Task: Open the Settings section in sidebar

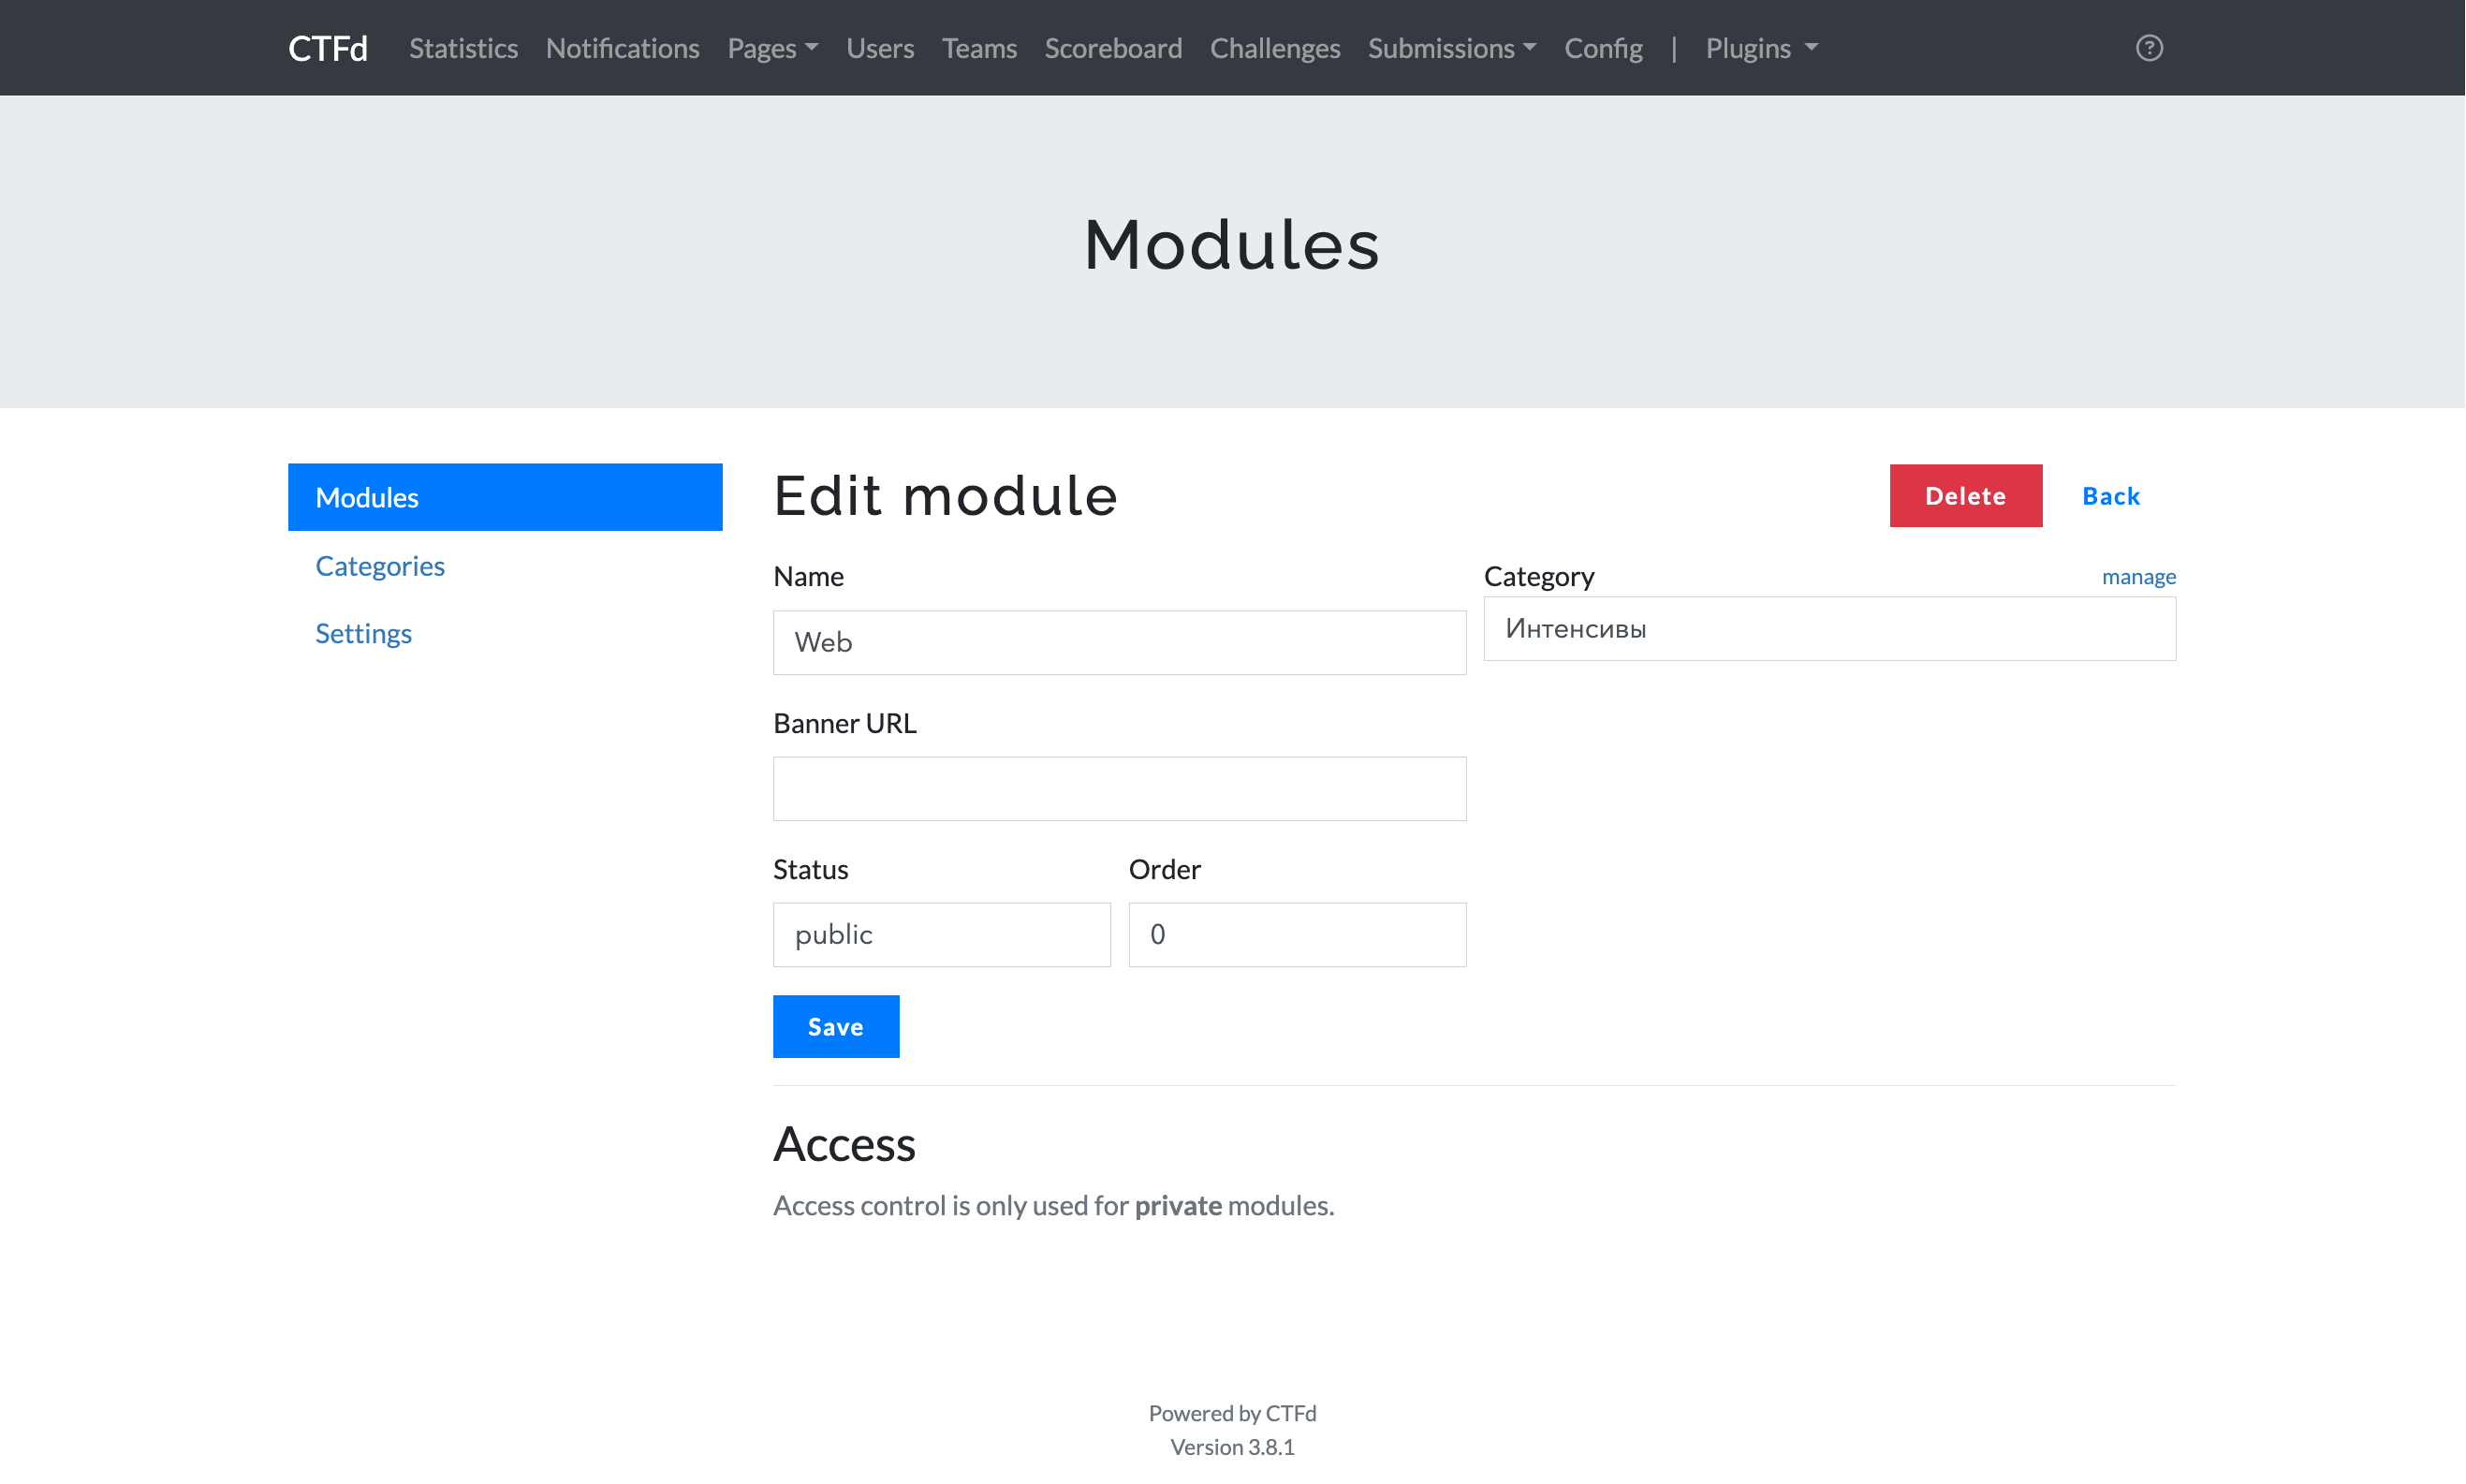Action: (x=363, y=632)
